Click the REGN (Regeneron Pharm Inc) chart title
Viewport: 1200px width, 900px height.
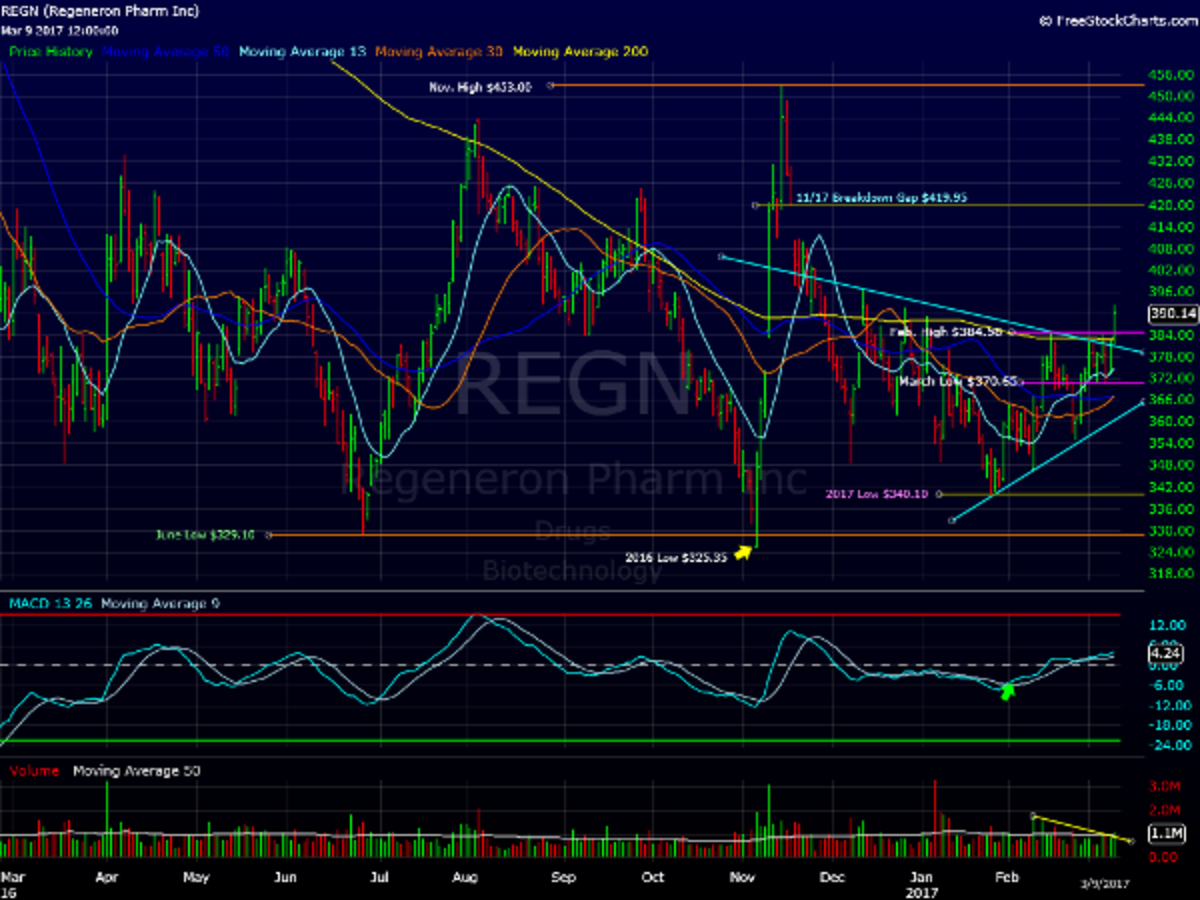pos(101,11)
